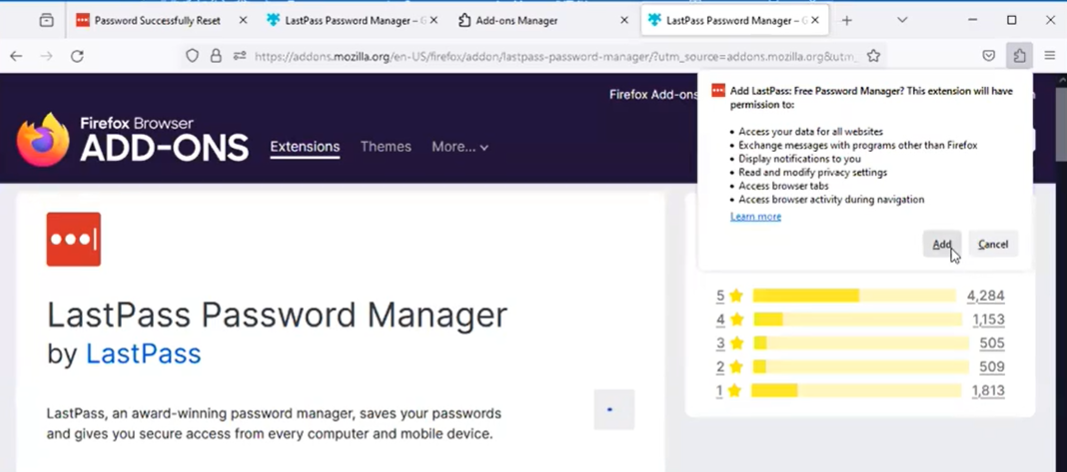Switch to Password Successfully Reset tab
Viewport: 1067px width, 472px height.
pyautogui.click(x=156, y=20)
